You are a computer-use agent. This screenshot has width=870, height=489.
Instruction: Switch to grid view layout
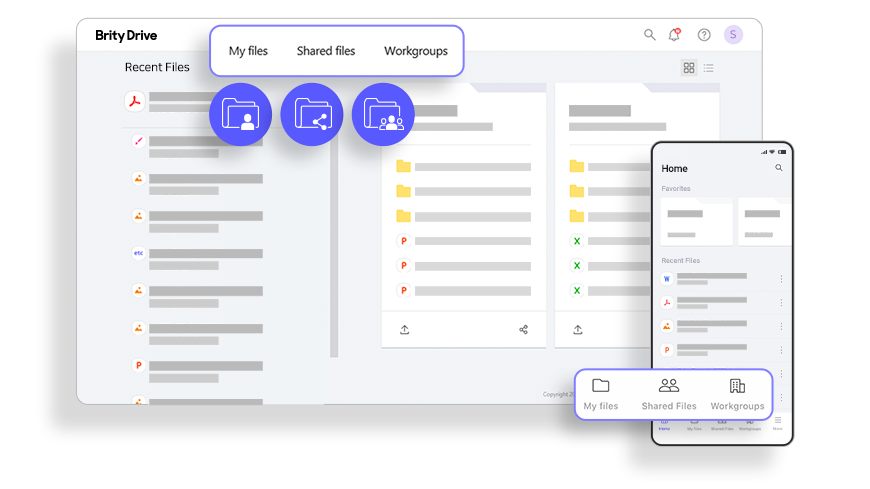(x=689, y=68)
